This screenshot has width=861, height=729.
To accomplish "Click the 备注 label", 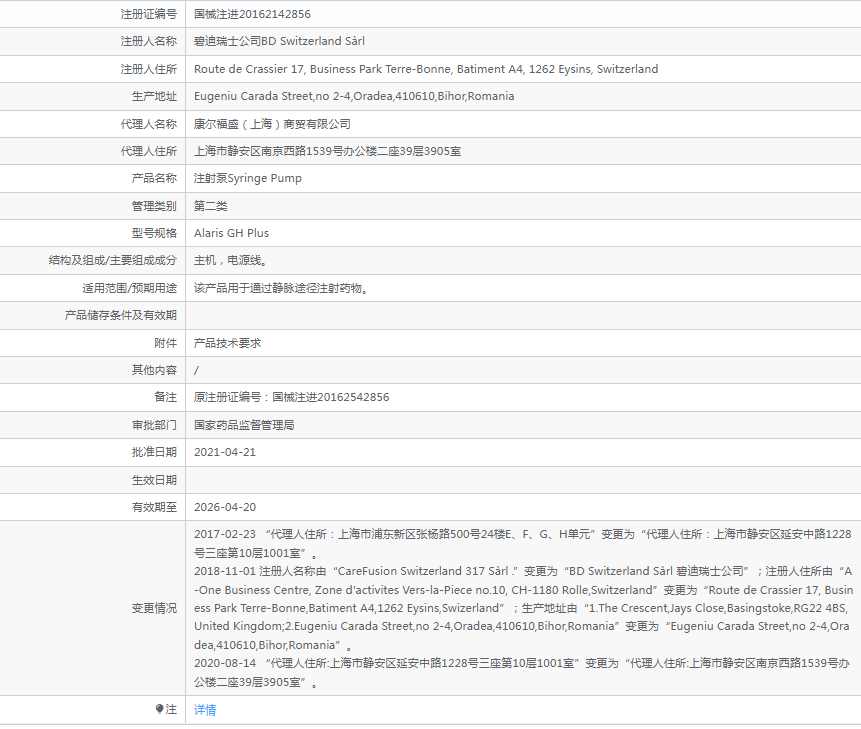I will (165, 397).
